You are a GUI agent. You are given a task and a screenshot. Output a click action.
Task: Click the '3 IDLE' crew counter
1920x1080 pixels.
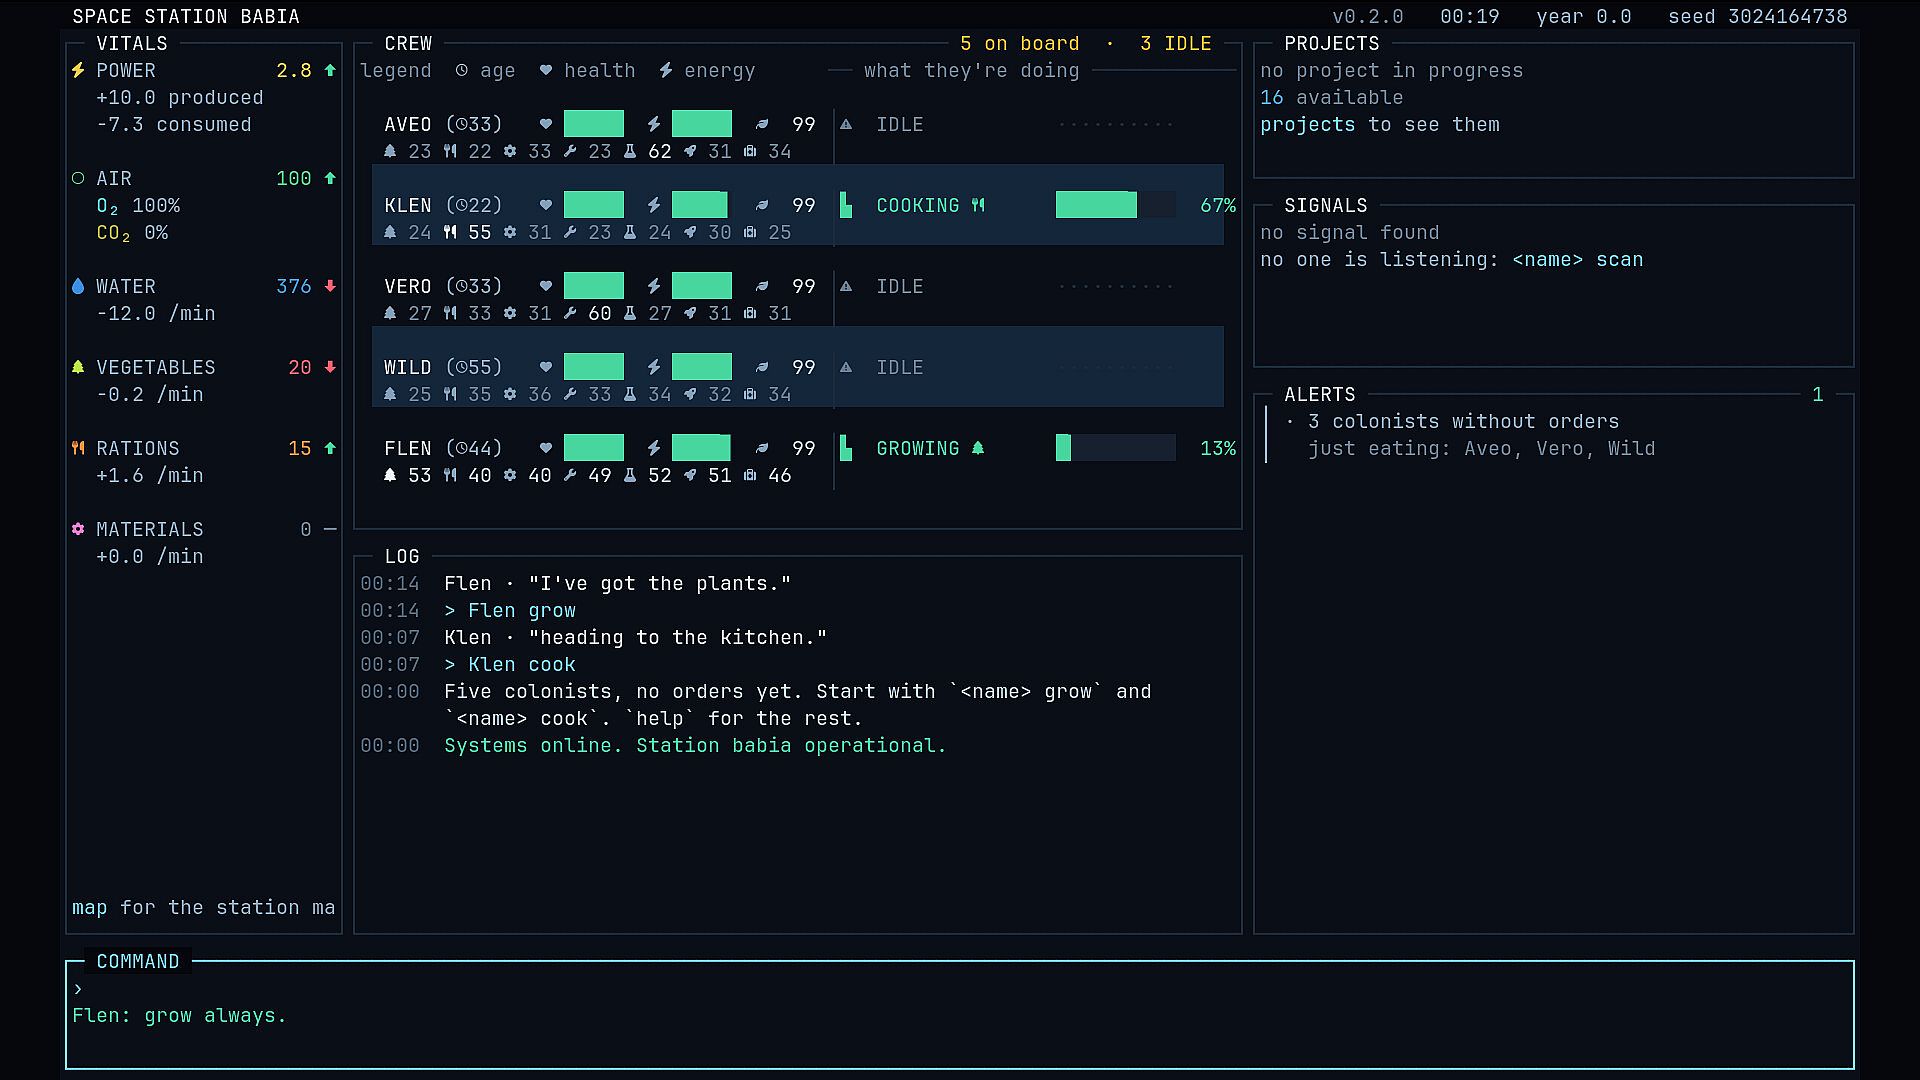(1176, 44)
